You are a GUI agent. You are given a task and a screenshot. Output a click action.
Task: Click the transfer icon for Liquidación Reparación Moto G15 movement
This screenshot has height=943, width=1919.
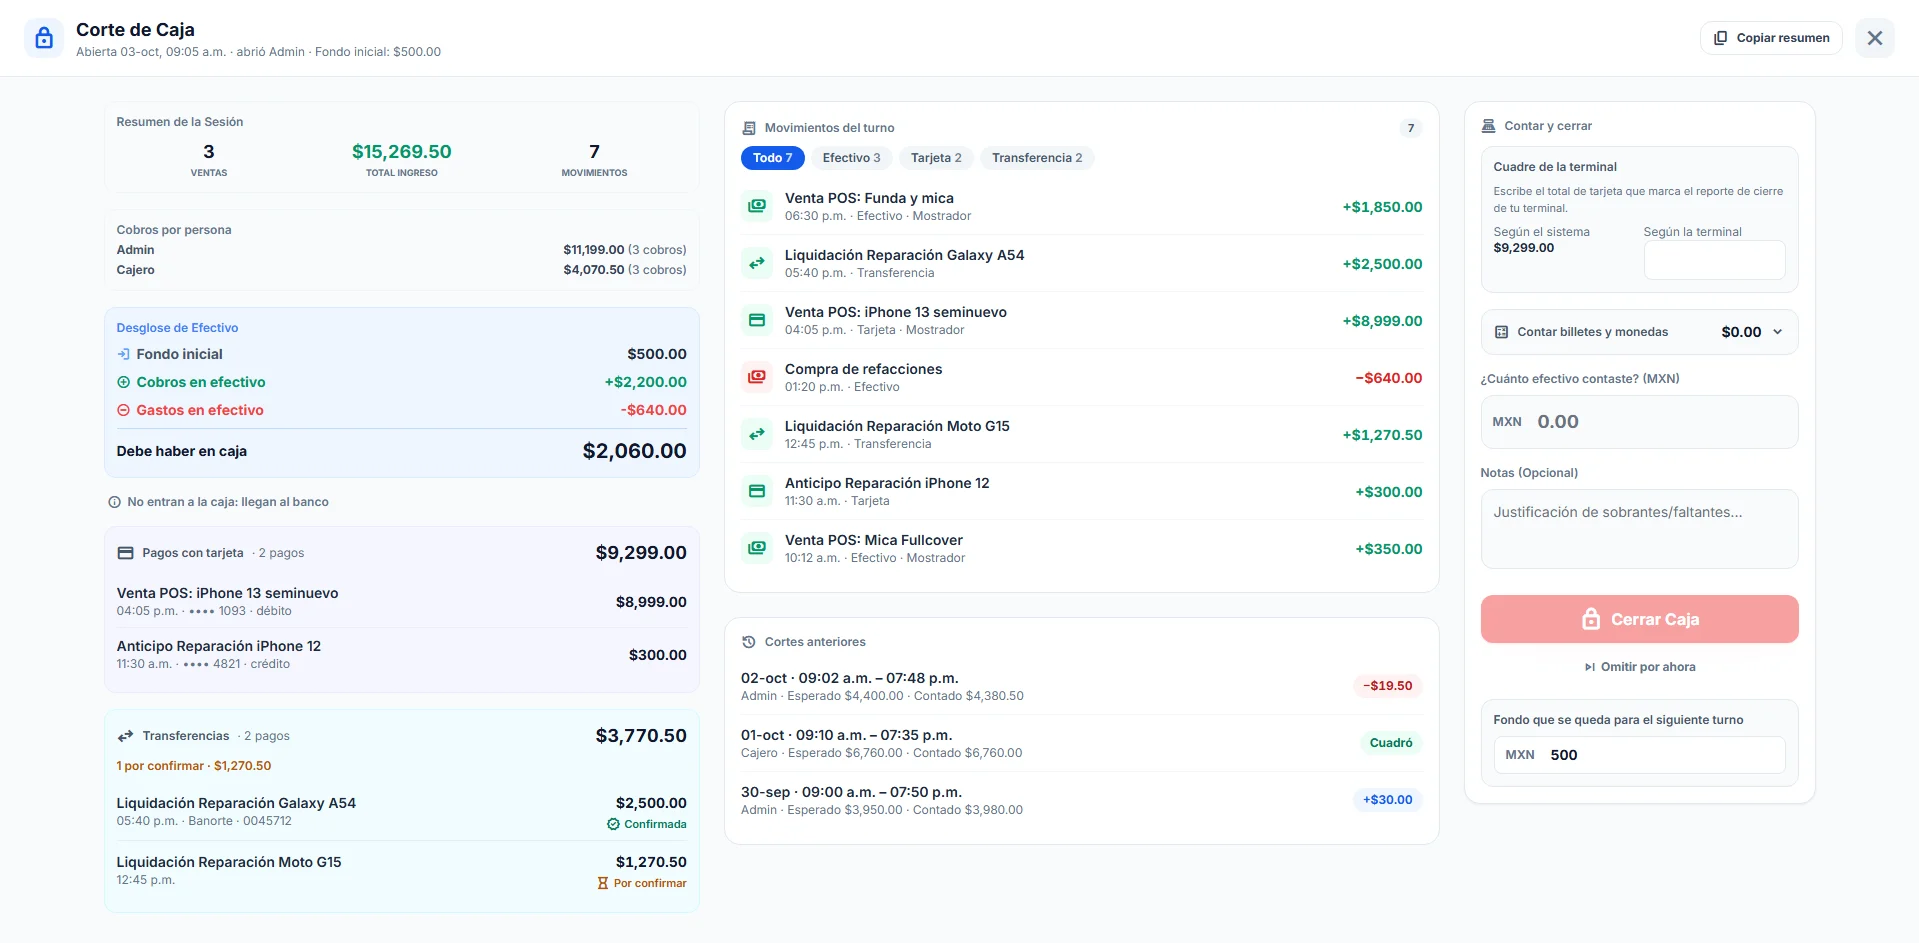[757, 434]
